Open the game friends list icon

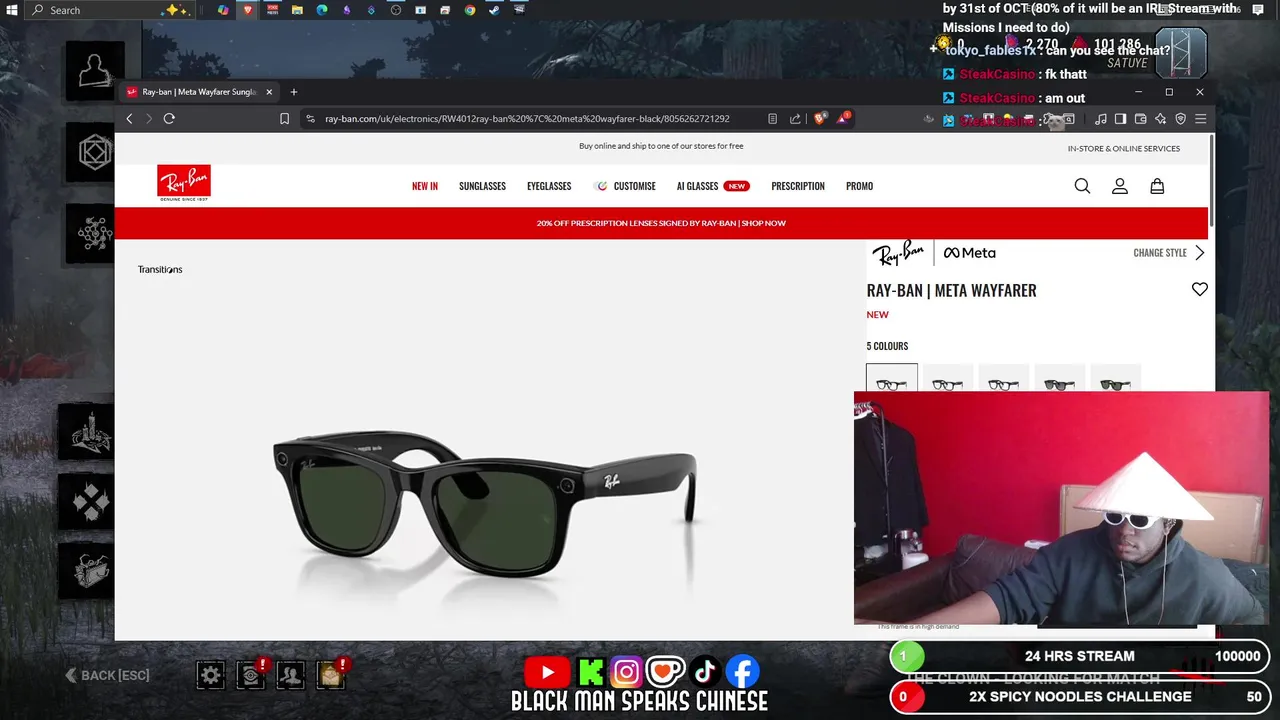tap(290, 675)
